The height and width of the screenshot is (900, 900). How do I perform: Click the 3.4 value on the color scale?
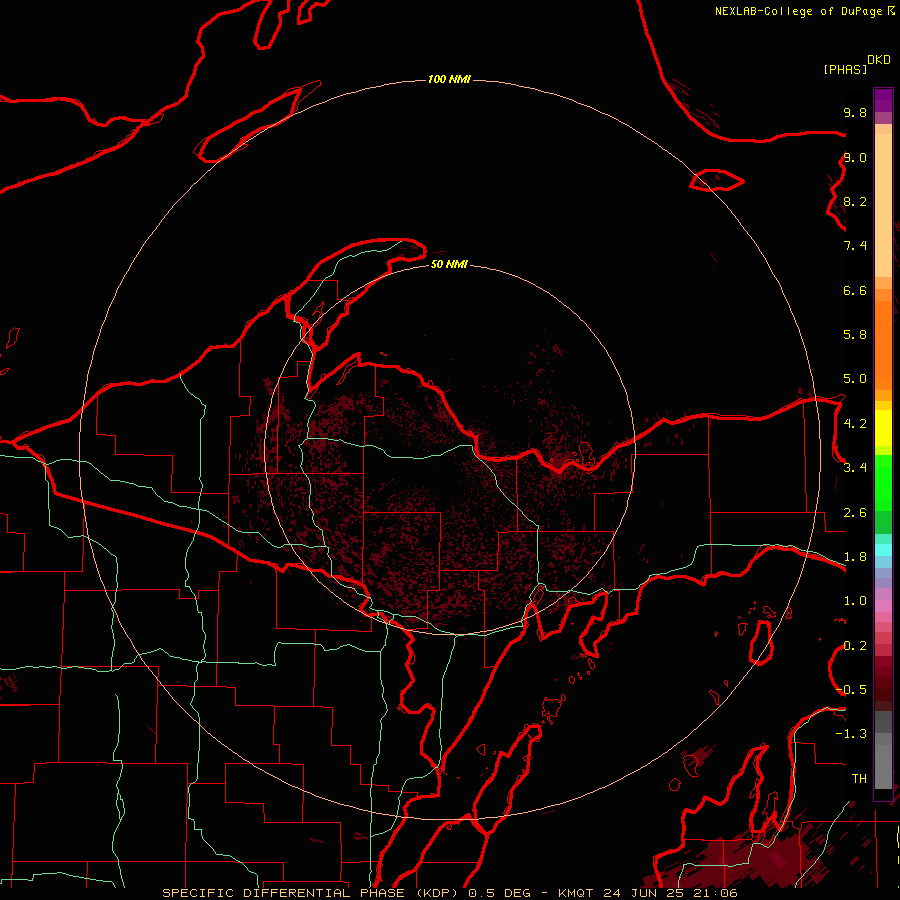pyautogui.click(x=855, y=468)
